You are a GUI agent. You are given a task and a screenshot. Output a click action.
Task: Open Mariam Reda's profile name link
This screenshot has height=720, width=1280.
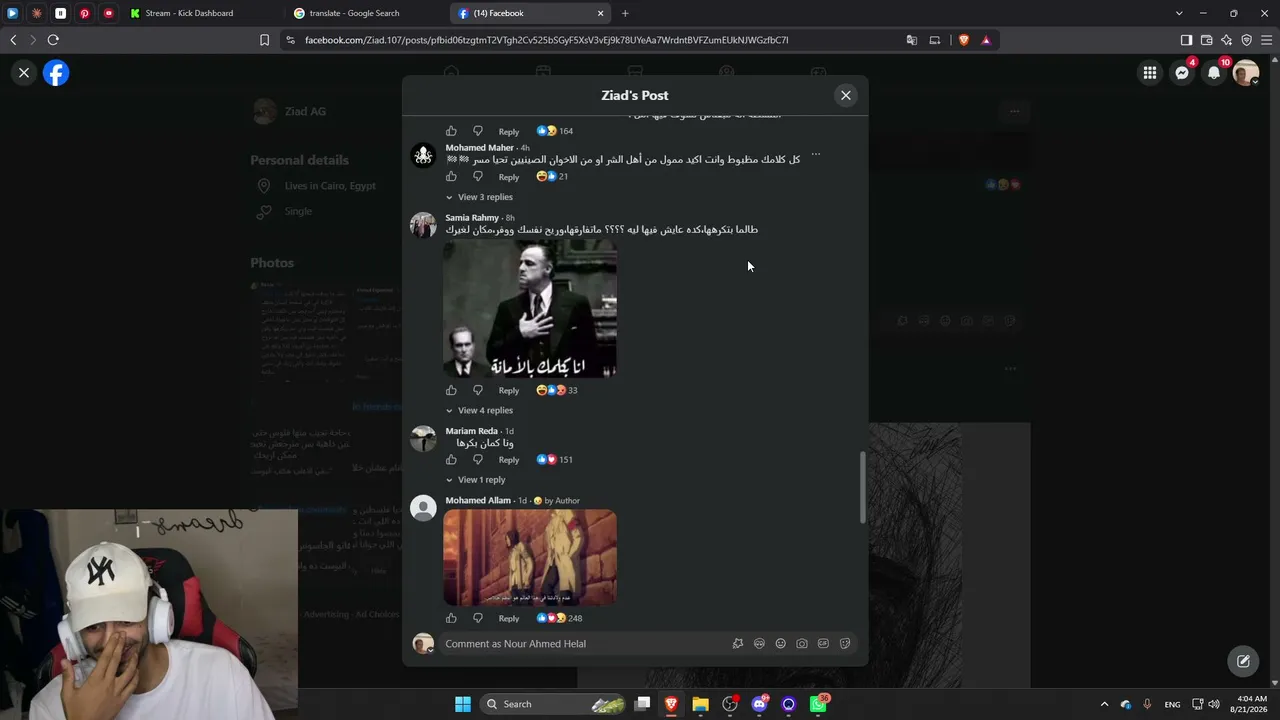(x=472, y=431)
